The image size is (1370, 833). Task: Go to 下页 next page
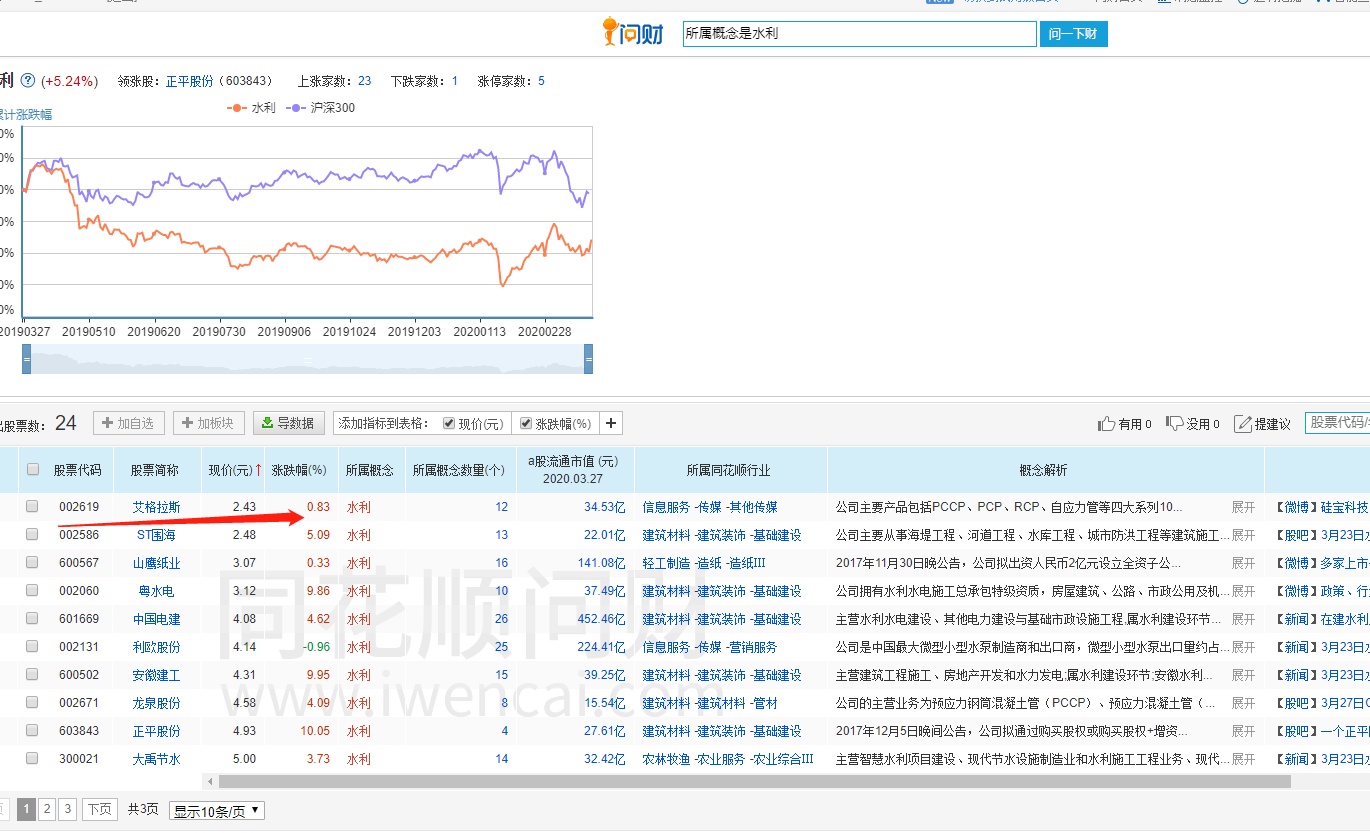coord(99,810)
